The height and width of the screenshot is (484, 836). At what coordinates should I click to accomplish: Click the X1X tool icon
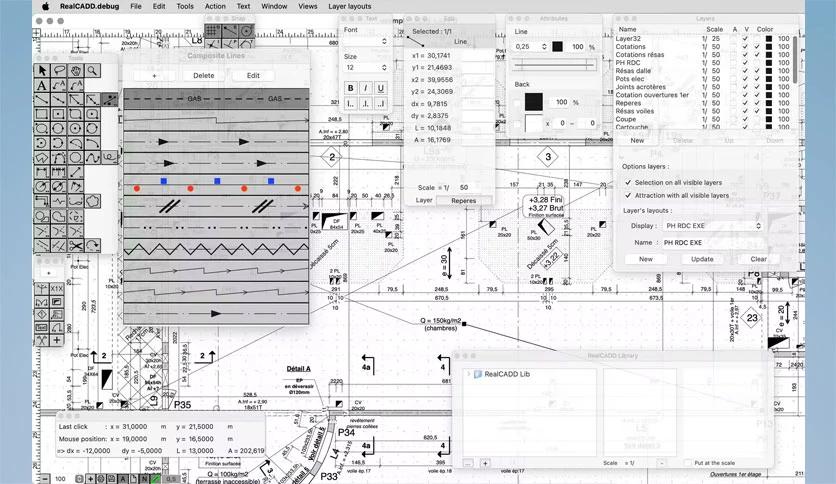coord(57,288)
